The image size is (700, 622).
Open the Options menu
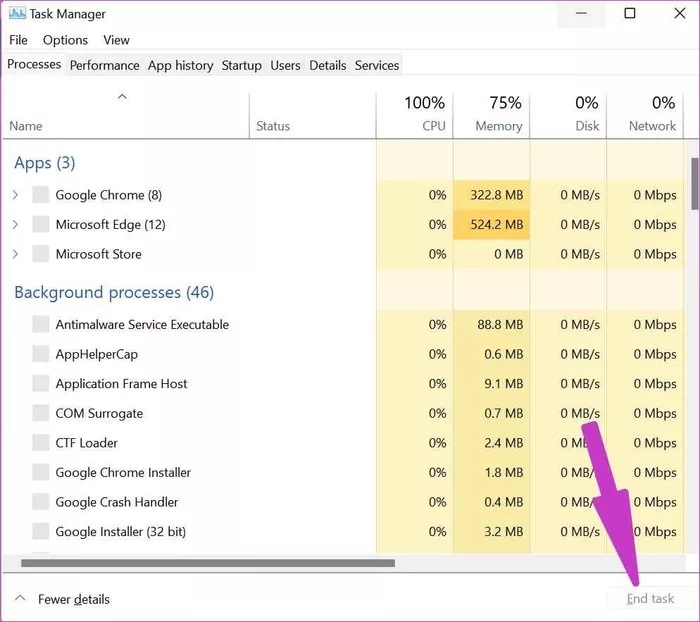[x=65, y=40]
